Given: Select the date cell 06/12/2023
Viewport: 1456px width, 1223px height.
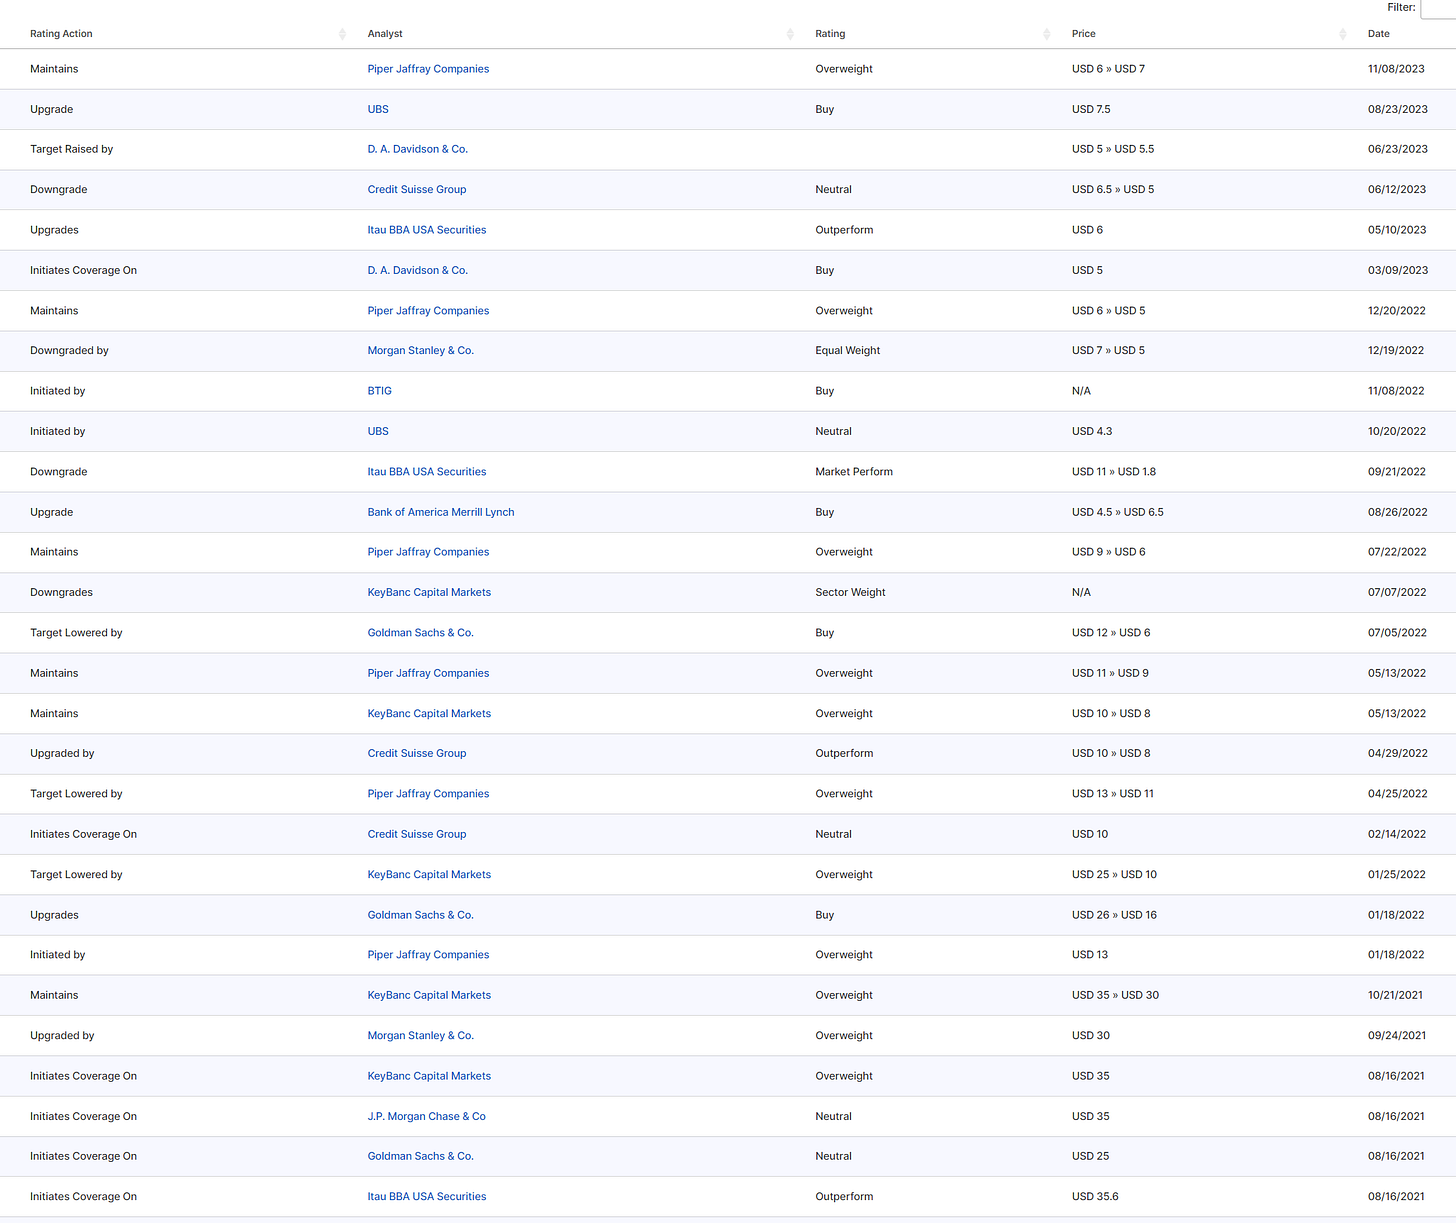Looking at the screenshot, I should [1397, 189].
